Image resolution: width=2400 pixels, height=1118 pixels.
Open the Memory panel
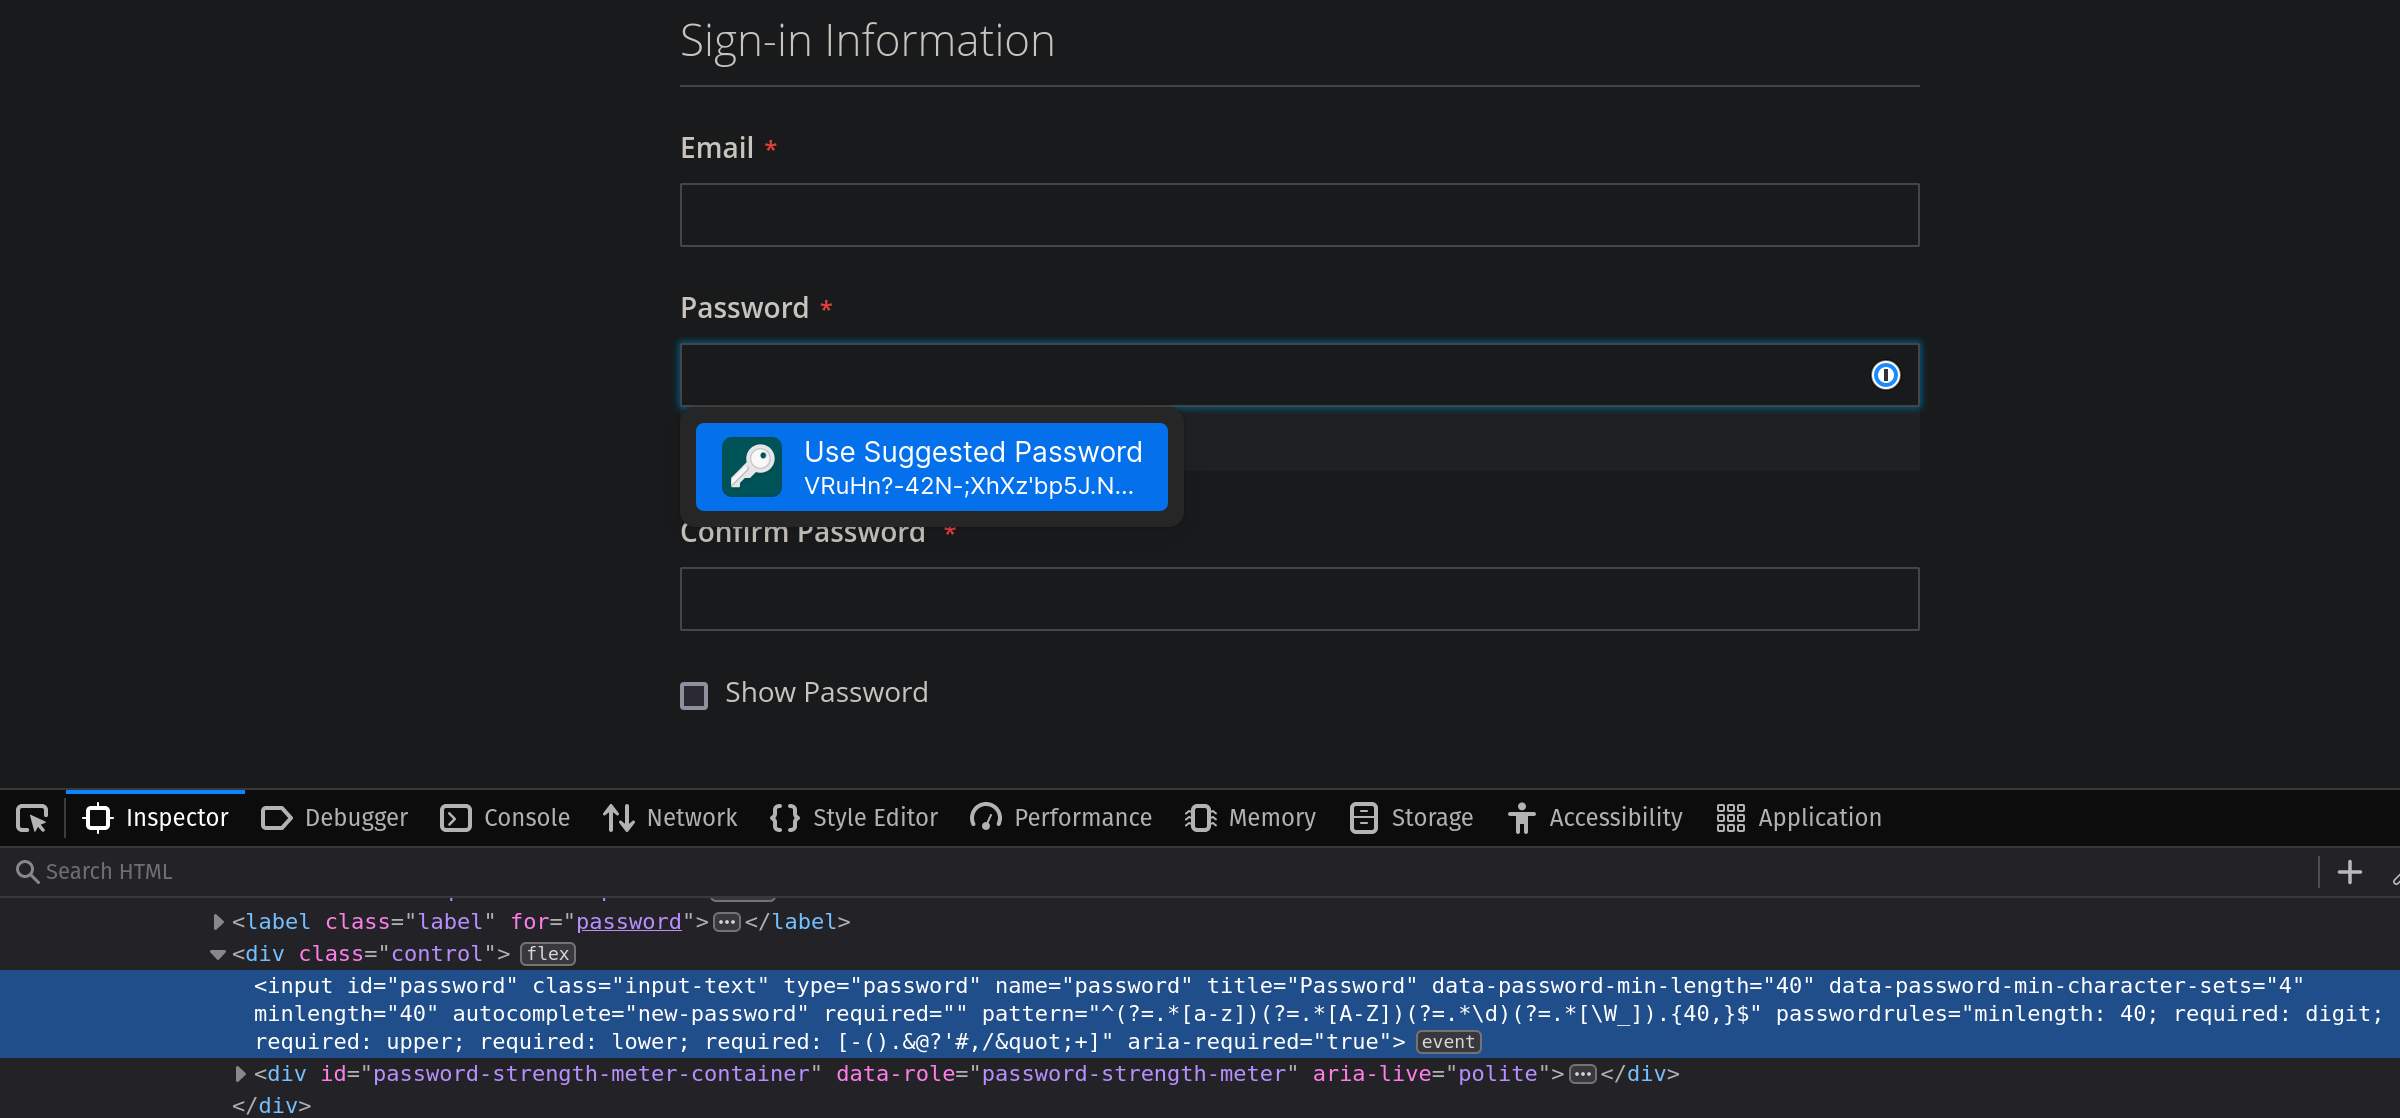point(1251,818)
